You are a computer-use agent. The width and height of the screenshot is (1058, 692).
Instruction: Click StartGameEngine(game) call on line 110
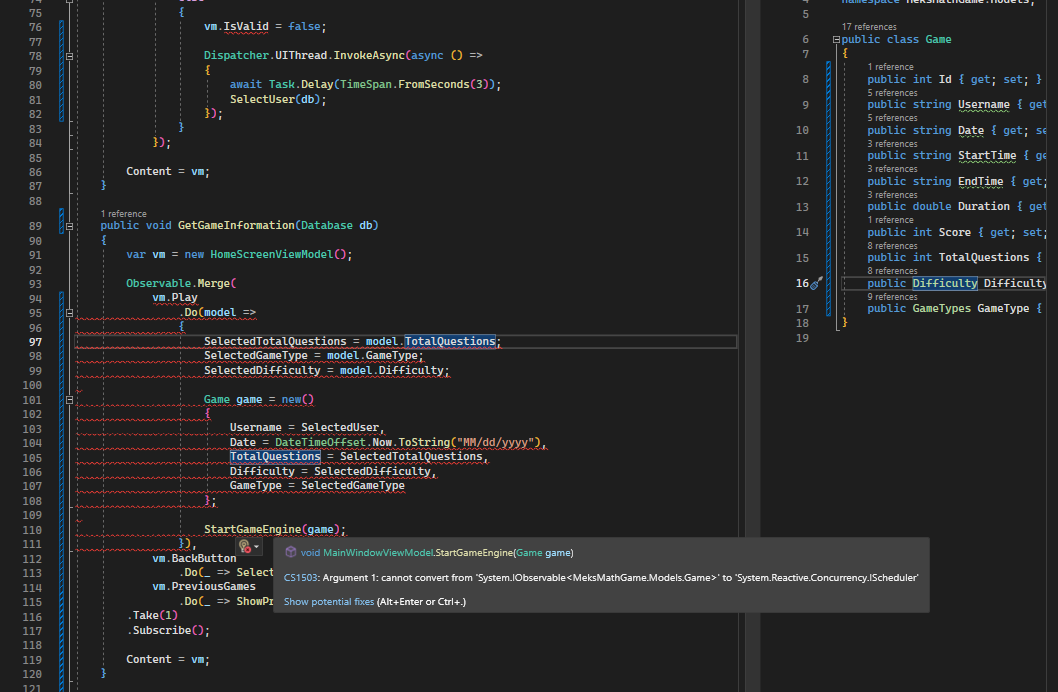pos(274,529)
